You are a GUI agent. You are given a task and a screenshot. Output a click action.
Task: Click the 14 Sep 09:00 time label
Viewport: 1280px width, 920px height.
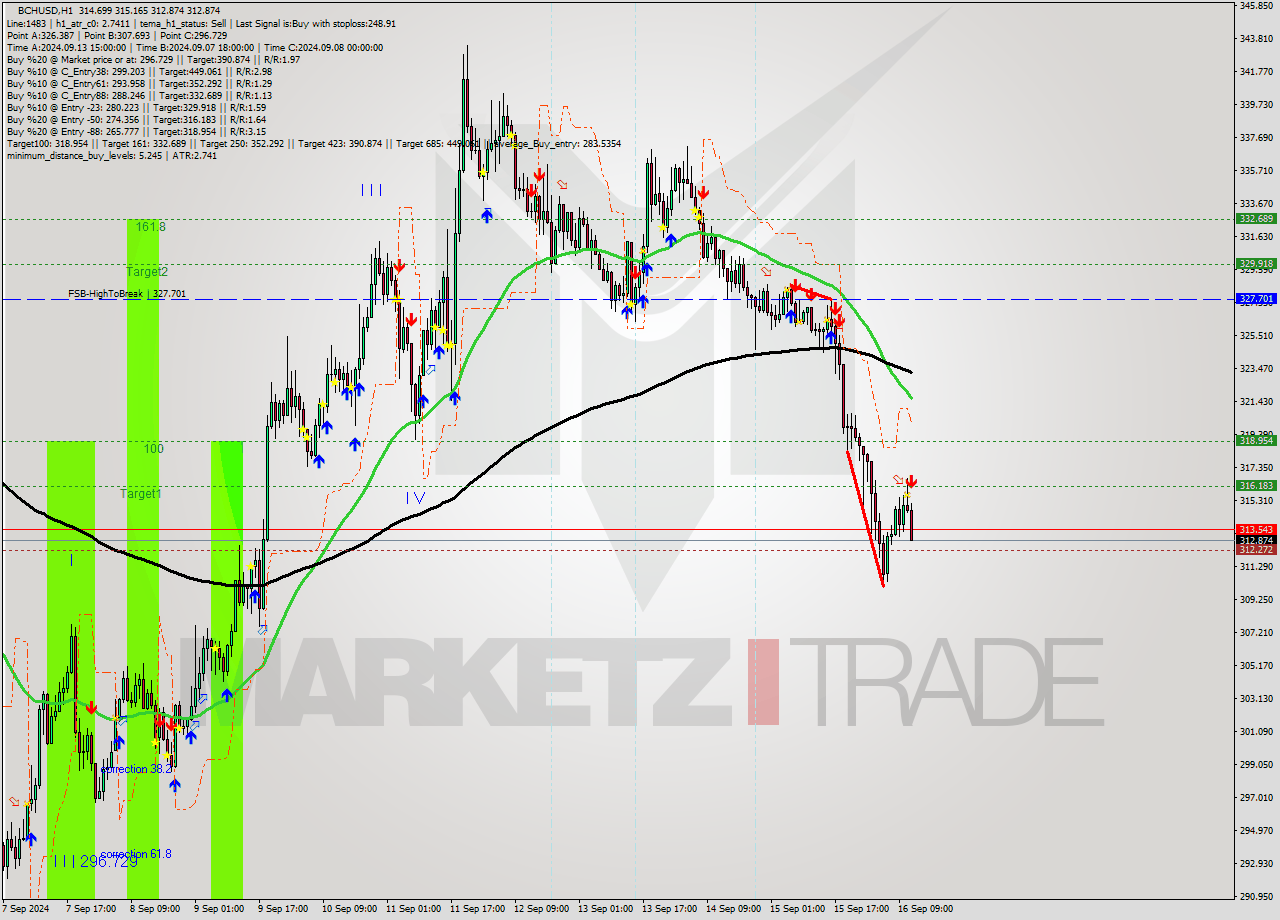coord(733,909)
